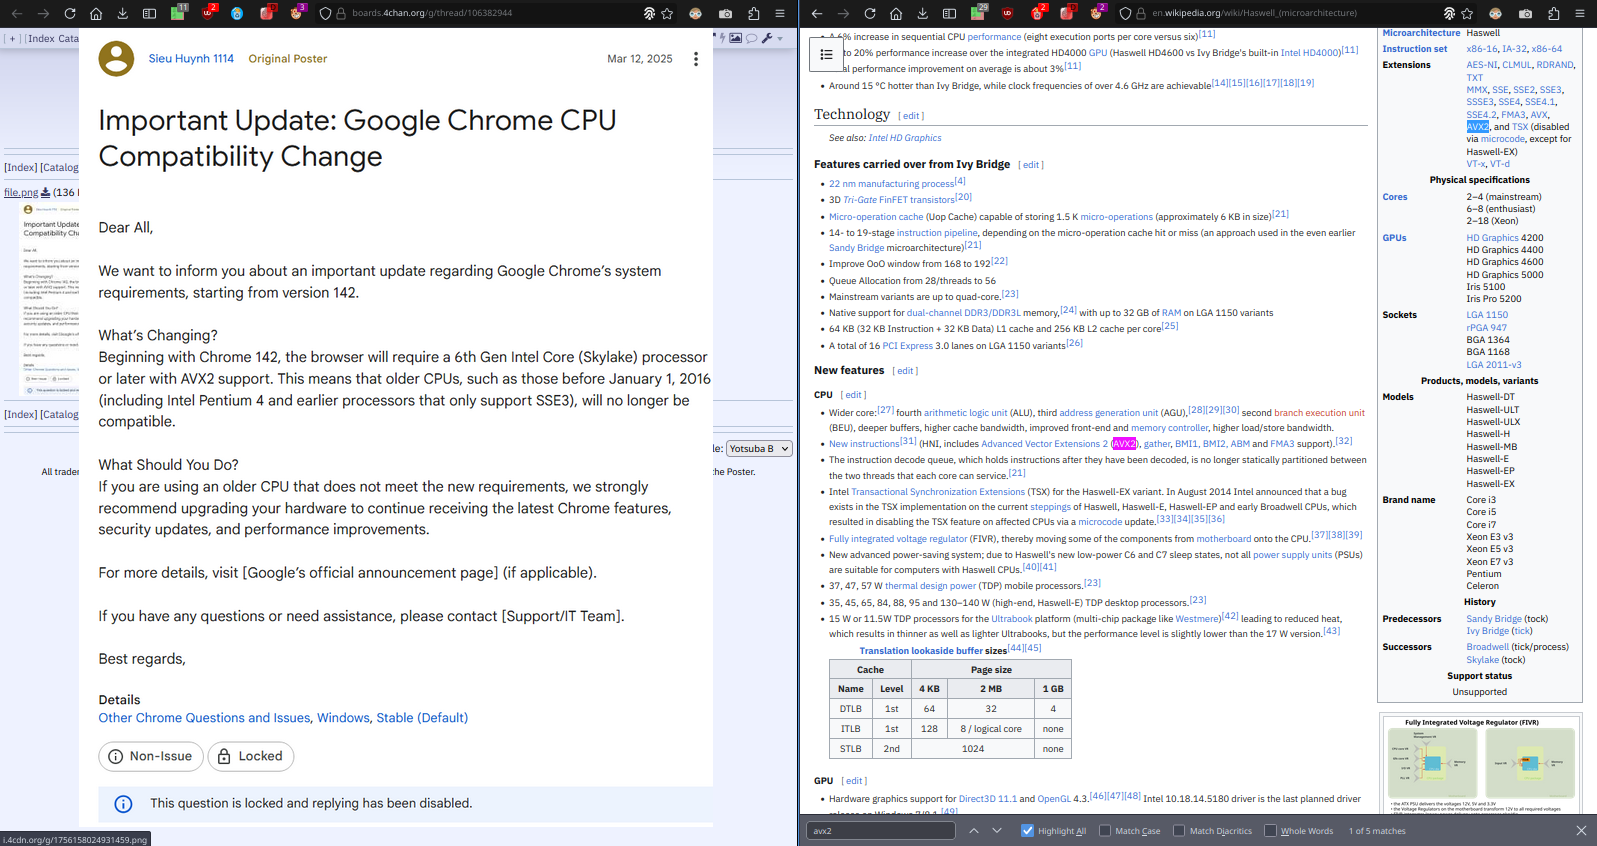Toggle sidebar in the 4chan browser window
This screenshot has width=1597, height=846.
pos(149,13)
